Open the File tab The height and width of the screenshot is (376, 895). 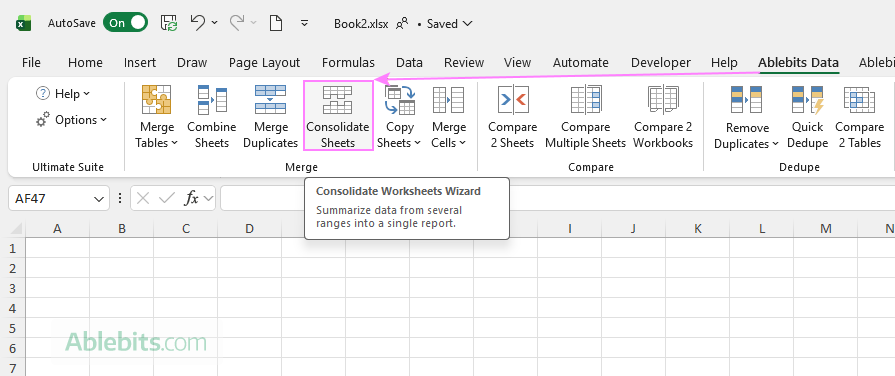coord(31,63)
